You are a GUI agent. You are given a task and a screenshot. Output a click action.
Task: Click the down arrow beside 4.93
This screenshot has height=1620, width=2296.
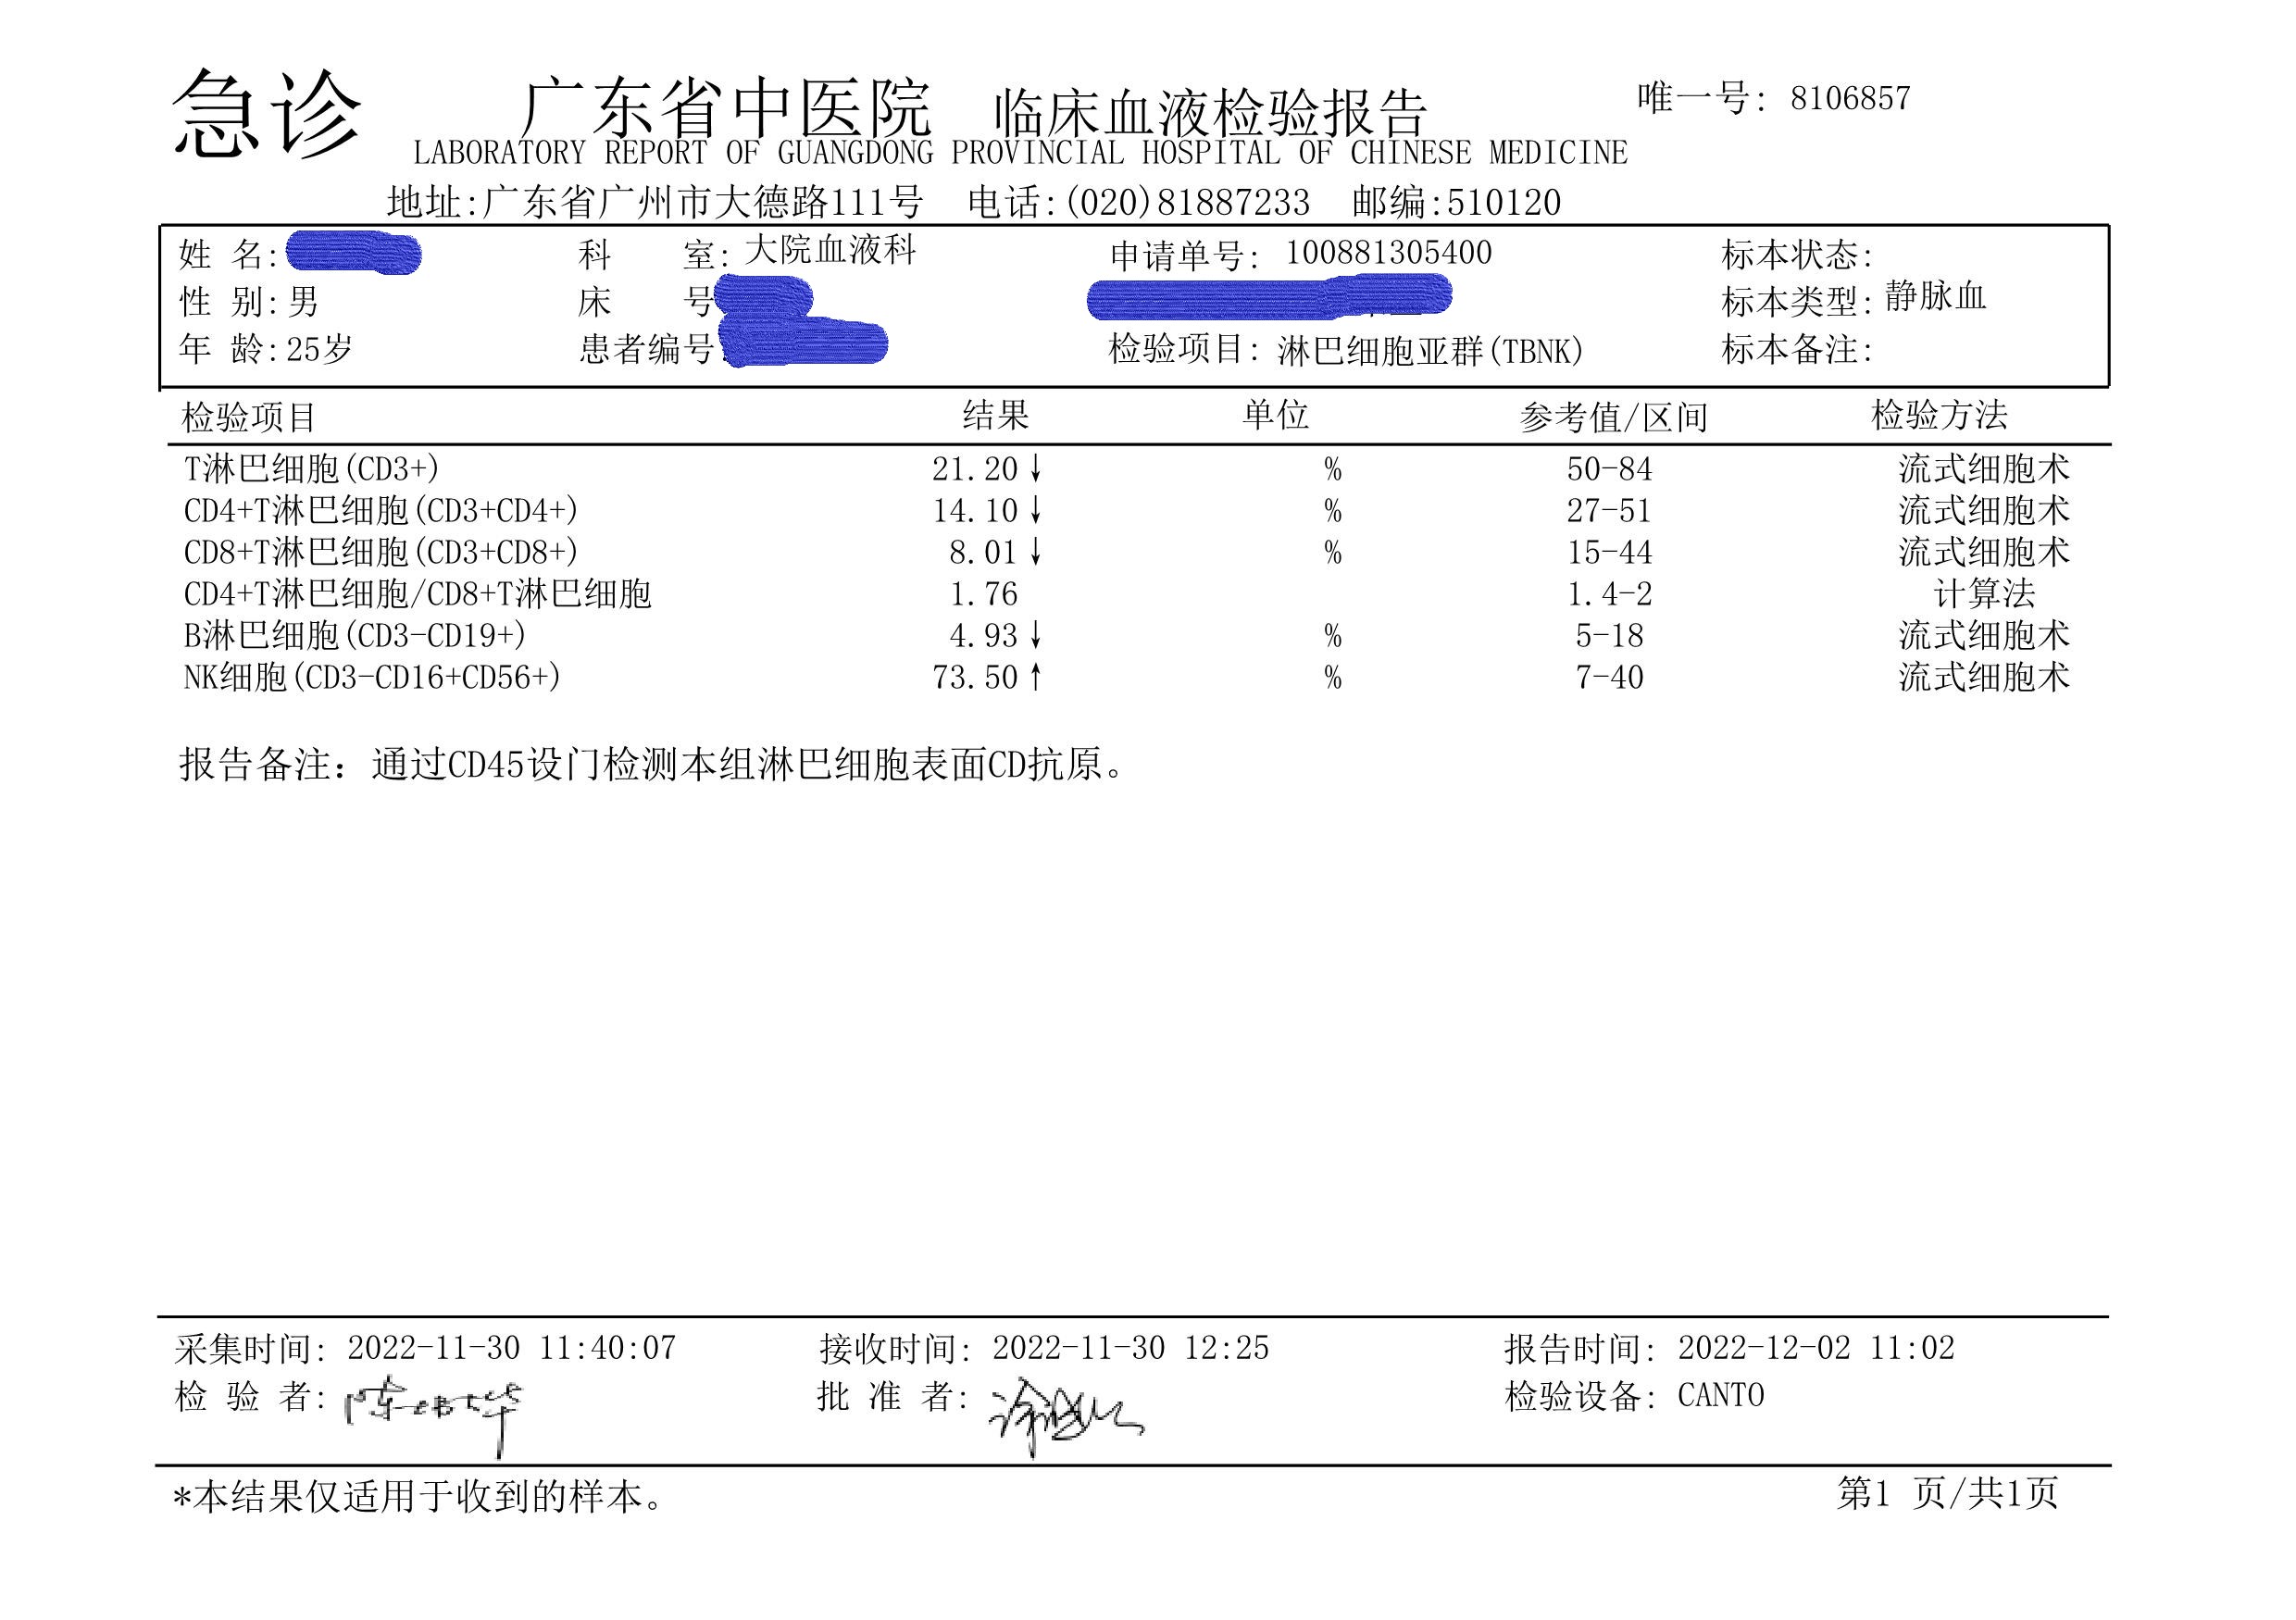pos(1036,636)
